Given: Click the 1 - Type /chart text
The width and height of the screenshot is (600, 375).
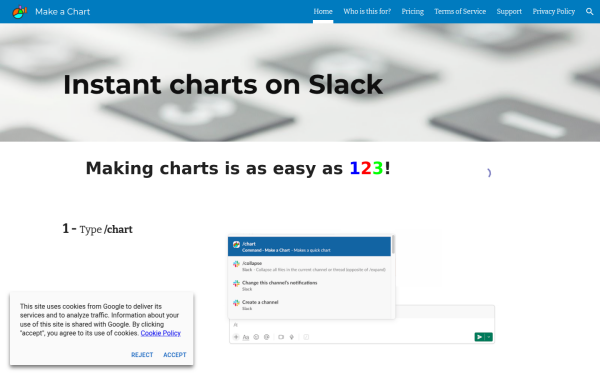Looking at the screenshot, I should 98,229.
